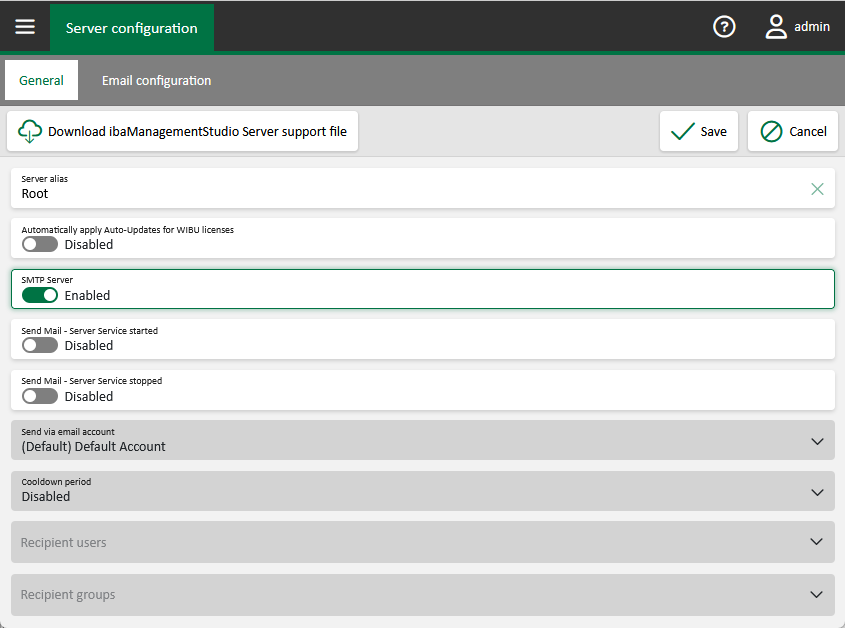Open help via the question mark icon
The image size is (845, 628).
coord(724,26)
